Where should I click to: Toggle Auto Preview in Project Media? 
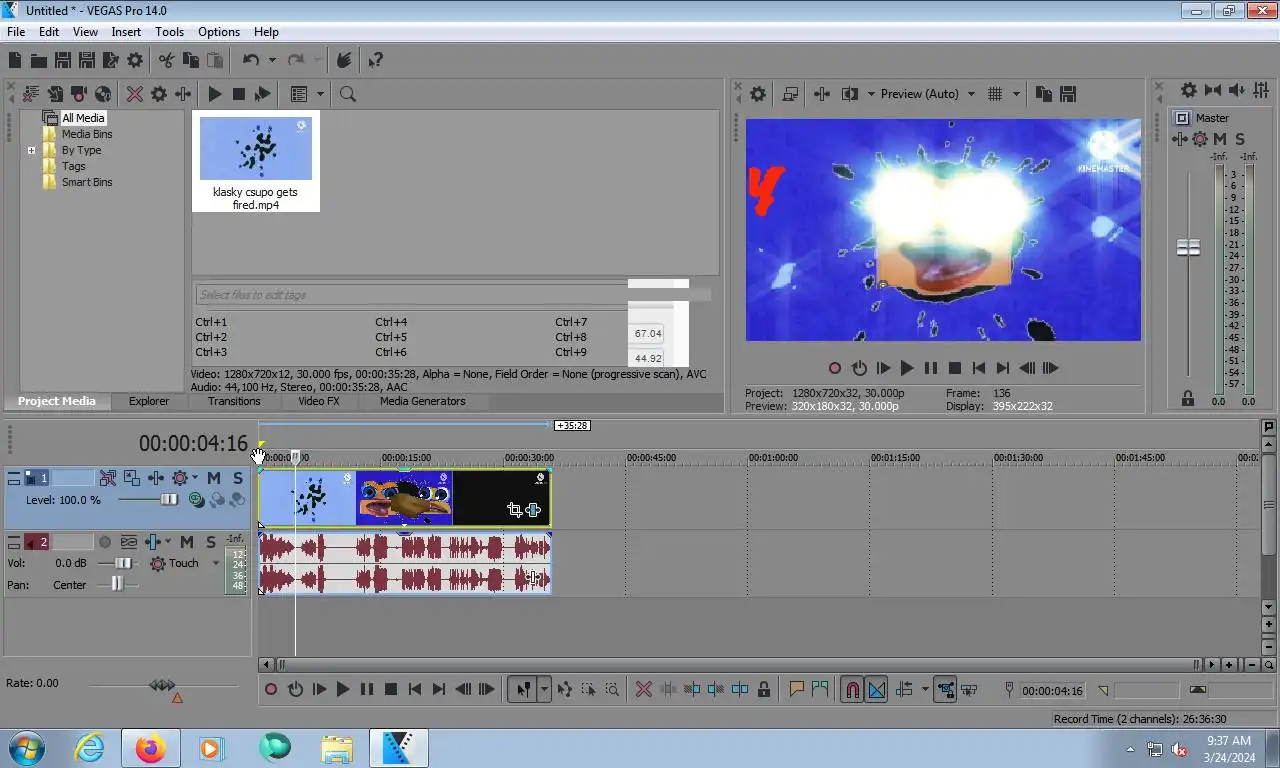tap(263, 94)
